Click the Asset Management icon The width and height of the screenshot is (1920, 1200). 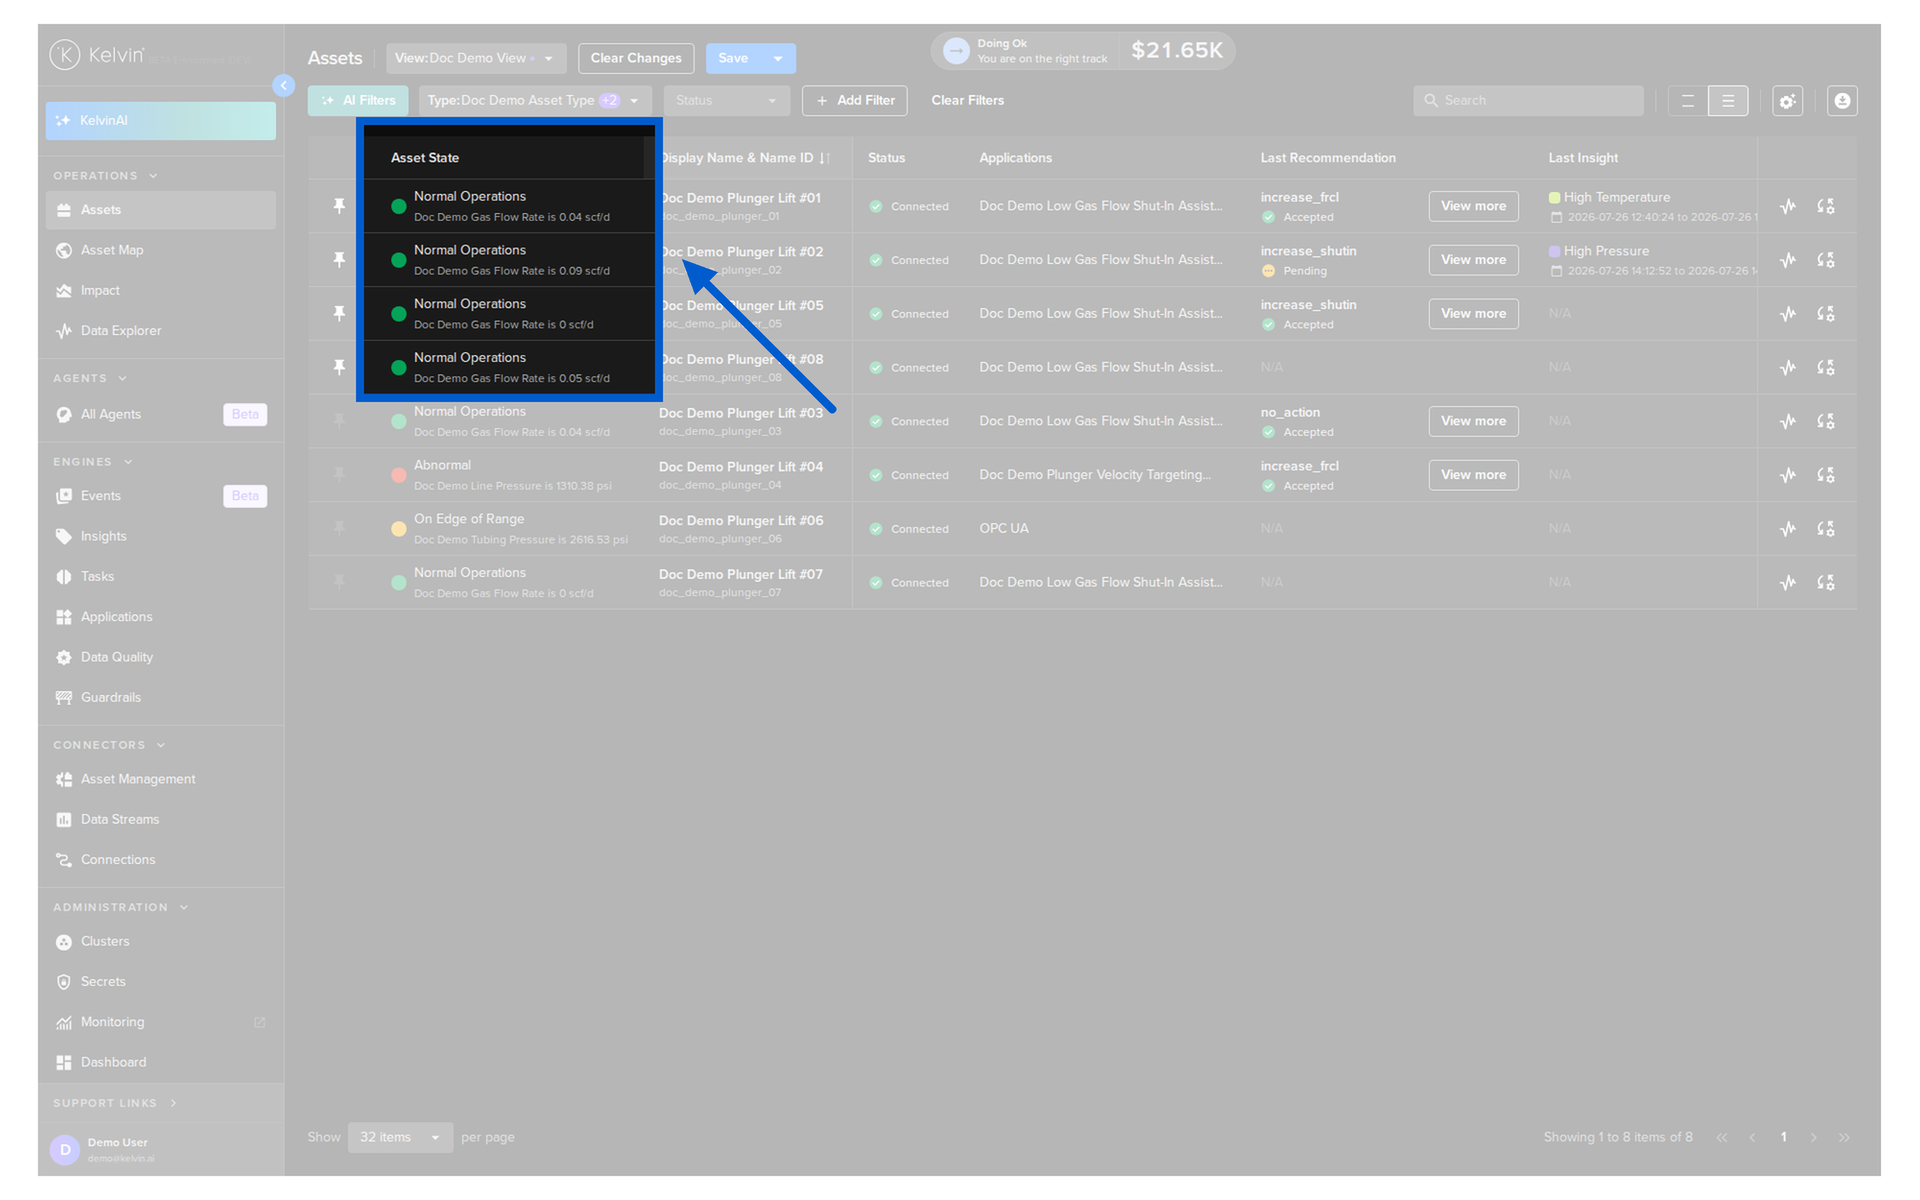64,779
